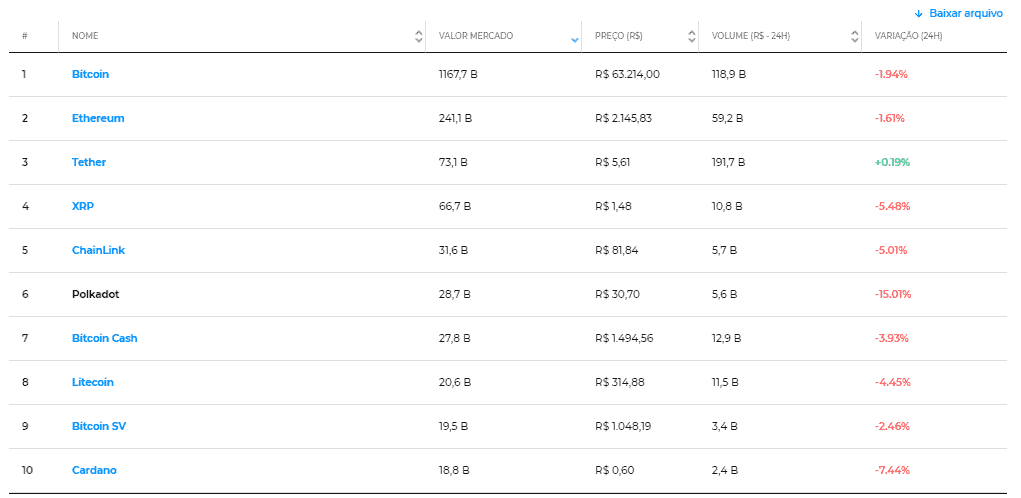The width and height of the screenshot is (1021, 498).
Task: Click Bitcoin SV price R$ 1.048,19
Action: [623, 426]
